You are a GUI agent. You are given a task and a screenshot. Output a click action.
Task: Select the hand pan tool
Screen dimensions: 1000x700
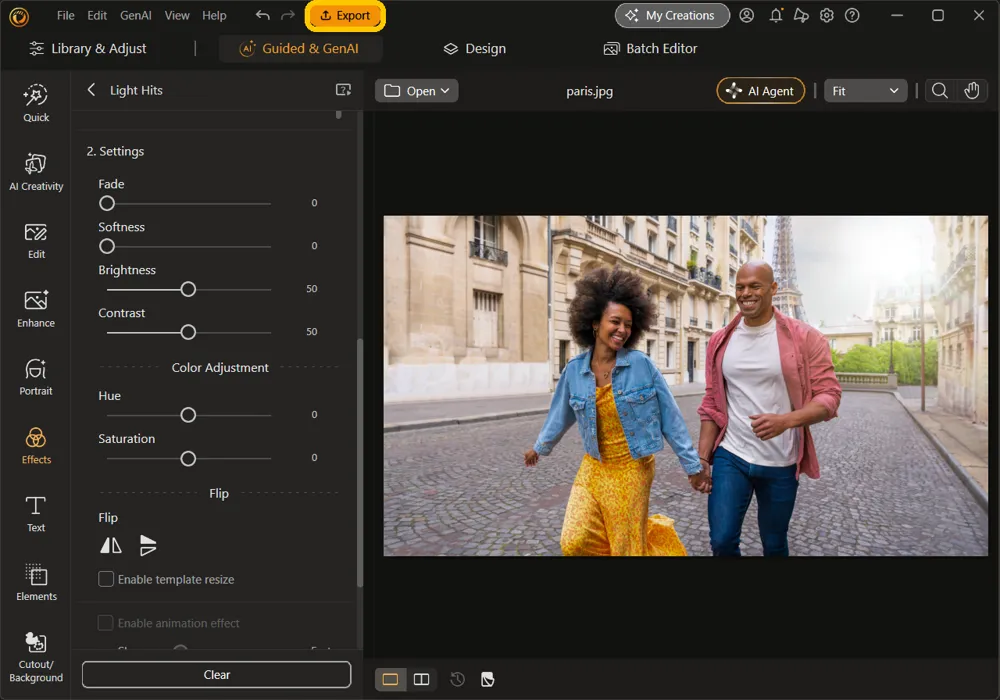click(x=971, y=91)
